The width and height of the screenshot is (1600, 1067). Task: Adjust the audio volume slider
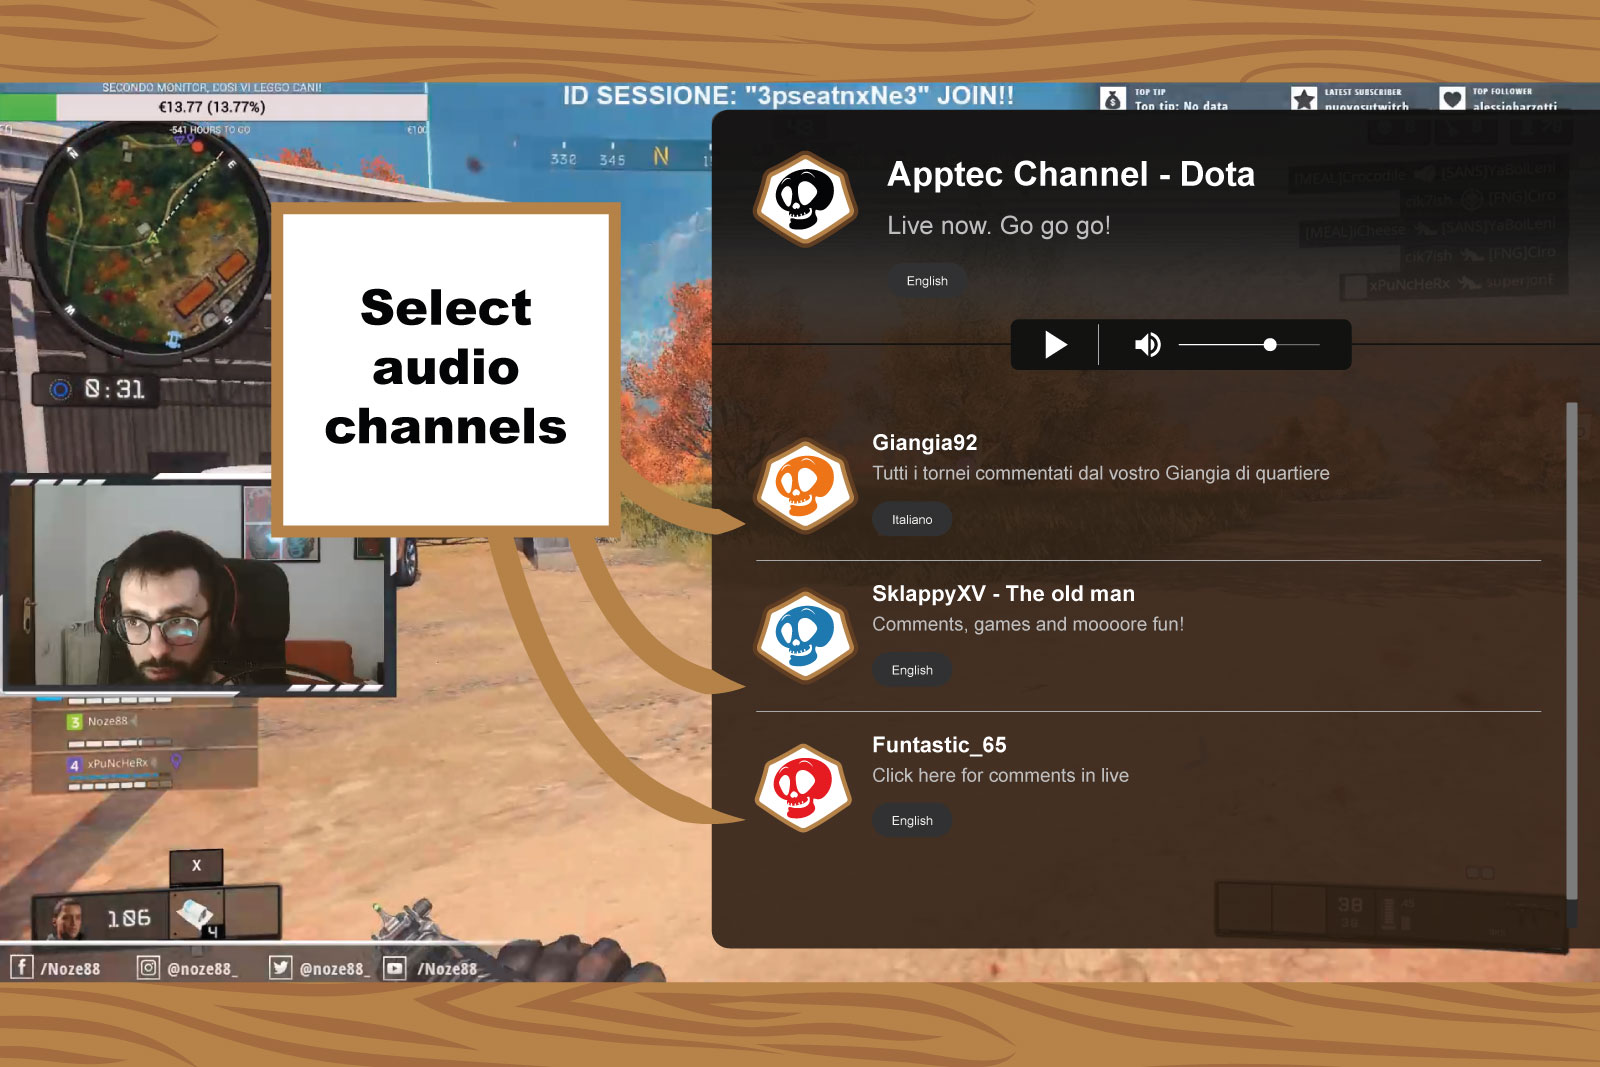1249,345
